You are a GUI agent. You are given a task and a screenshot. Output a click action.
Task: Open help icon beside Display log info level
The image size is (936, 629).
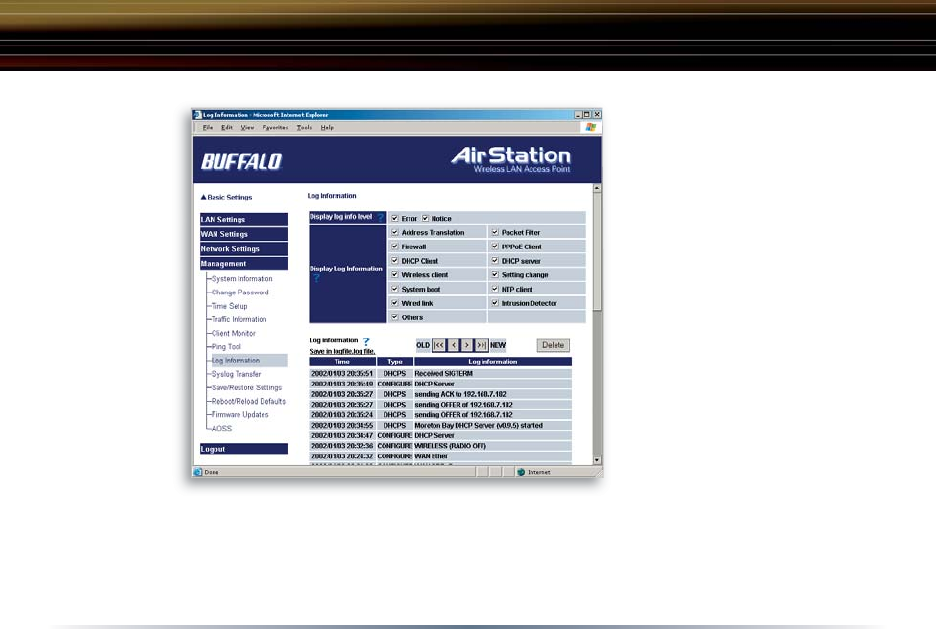coord(380,218)
